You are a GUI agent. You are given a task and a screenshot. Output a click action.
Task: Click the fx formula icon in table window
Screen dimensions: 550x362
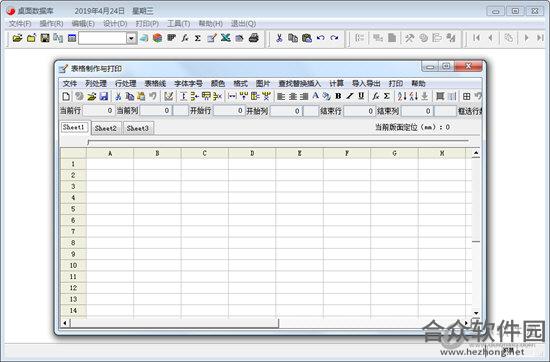pyautogui.click(x=376, y=96)
